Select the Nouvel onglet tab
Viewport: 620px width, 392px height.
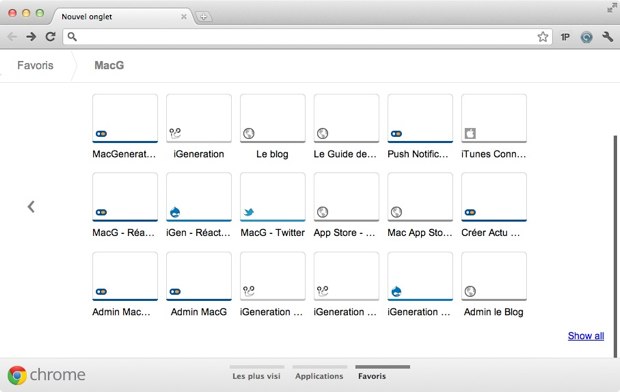123,17
